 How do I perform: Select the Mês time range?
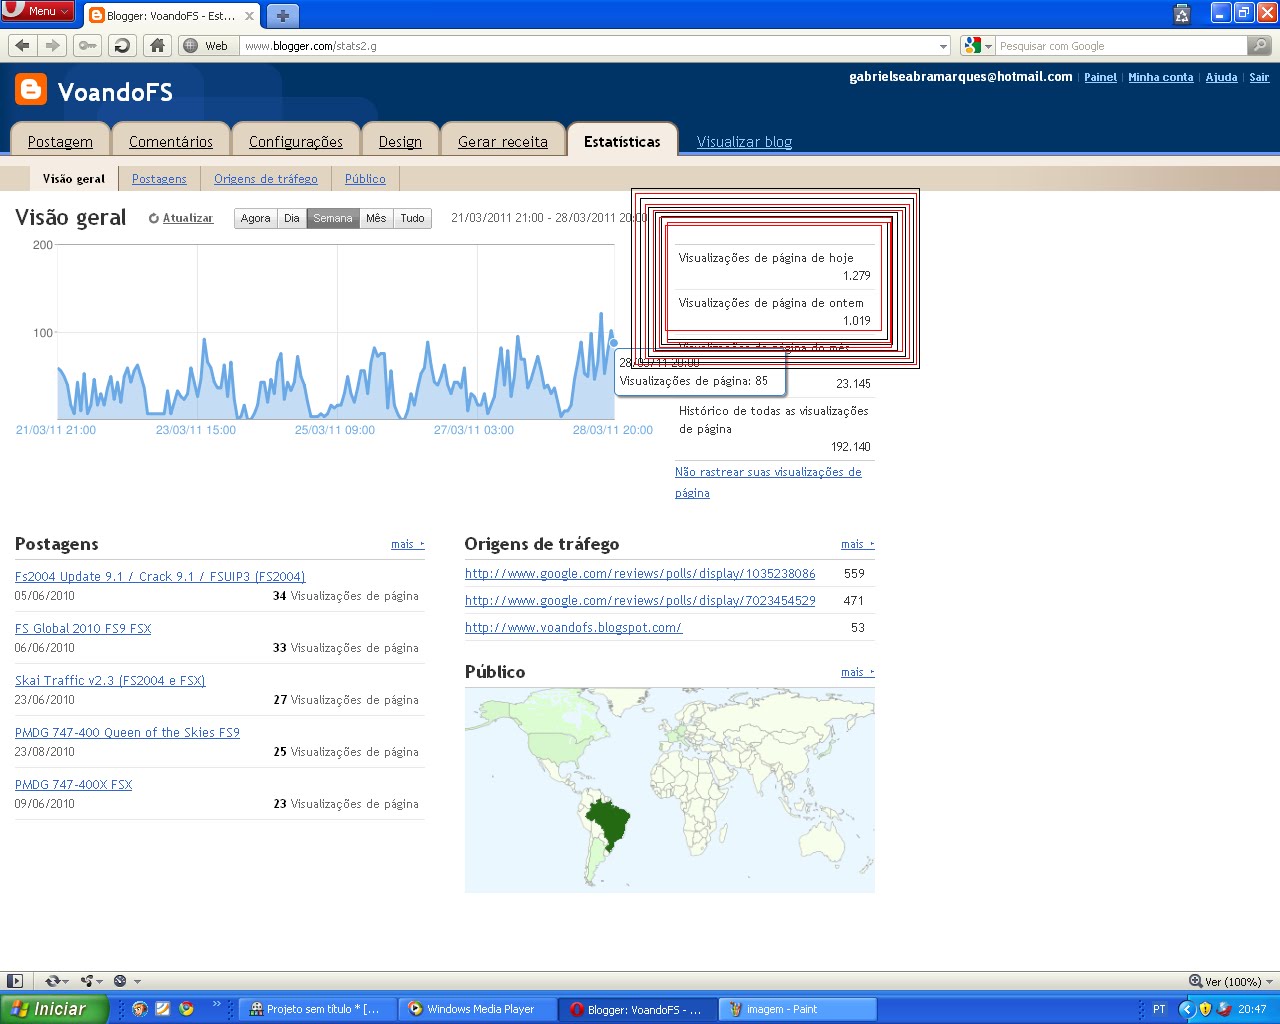(376, 218)
